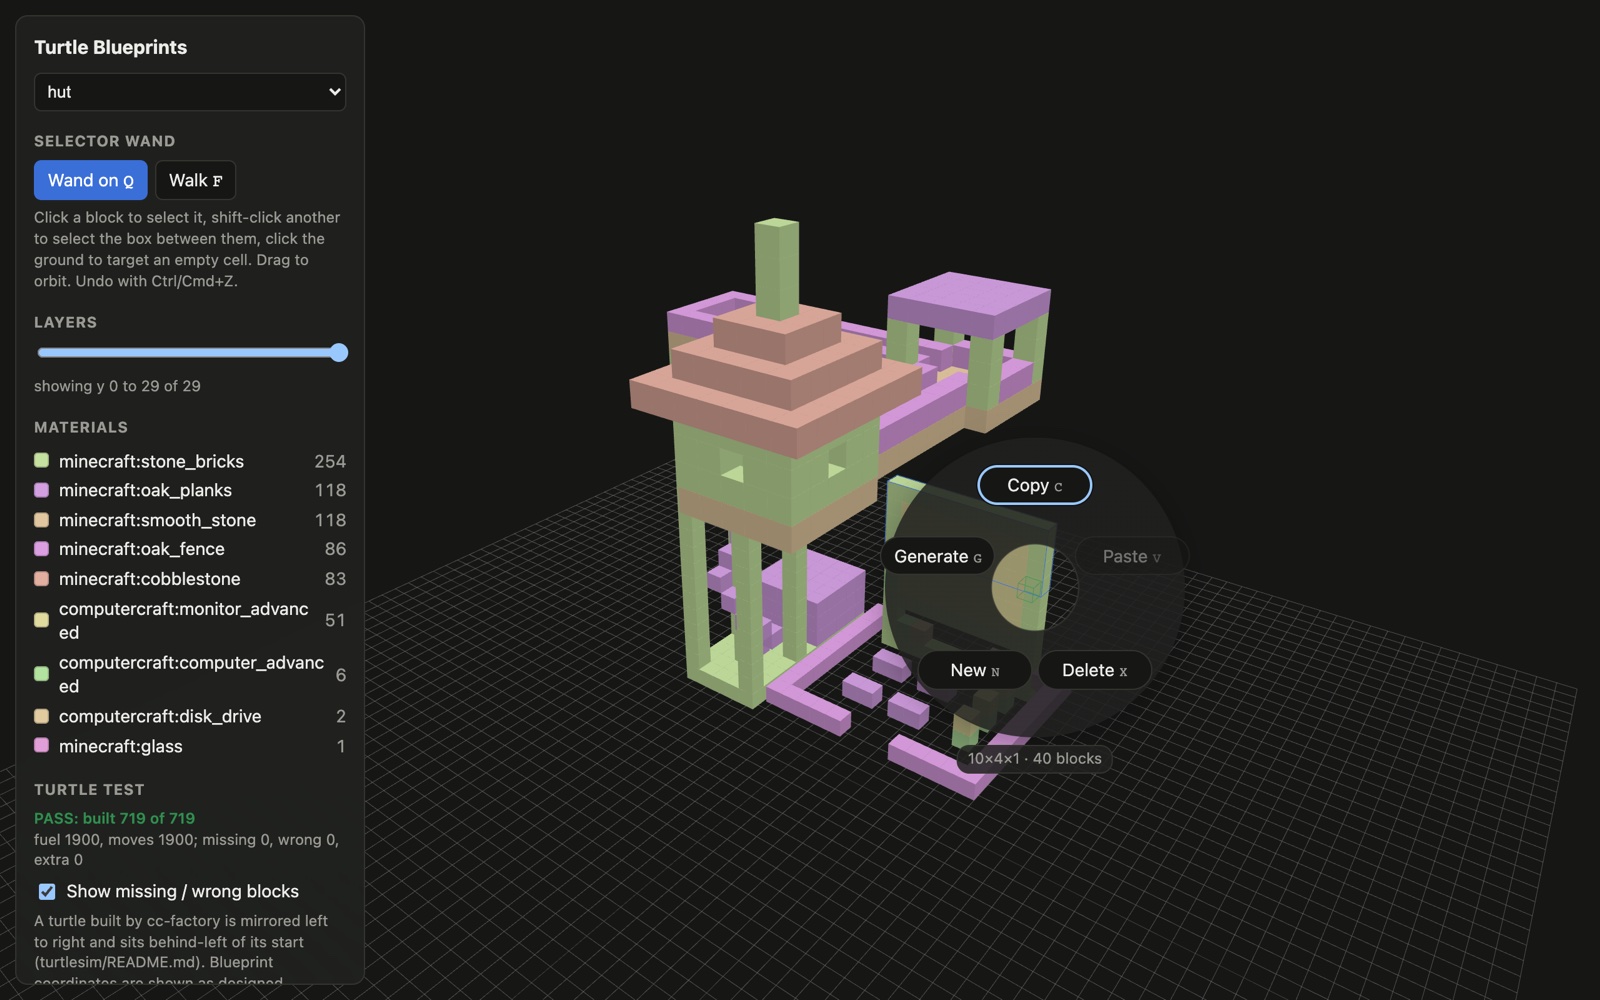The width and height of the screenshot is (1600, 1000).
Task: Click the oak_fence color swatch
Action: point(41,548)
